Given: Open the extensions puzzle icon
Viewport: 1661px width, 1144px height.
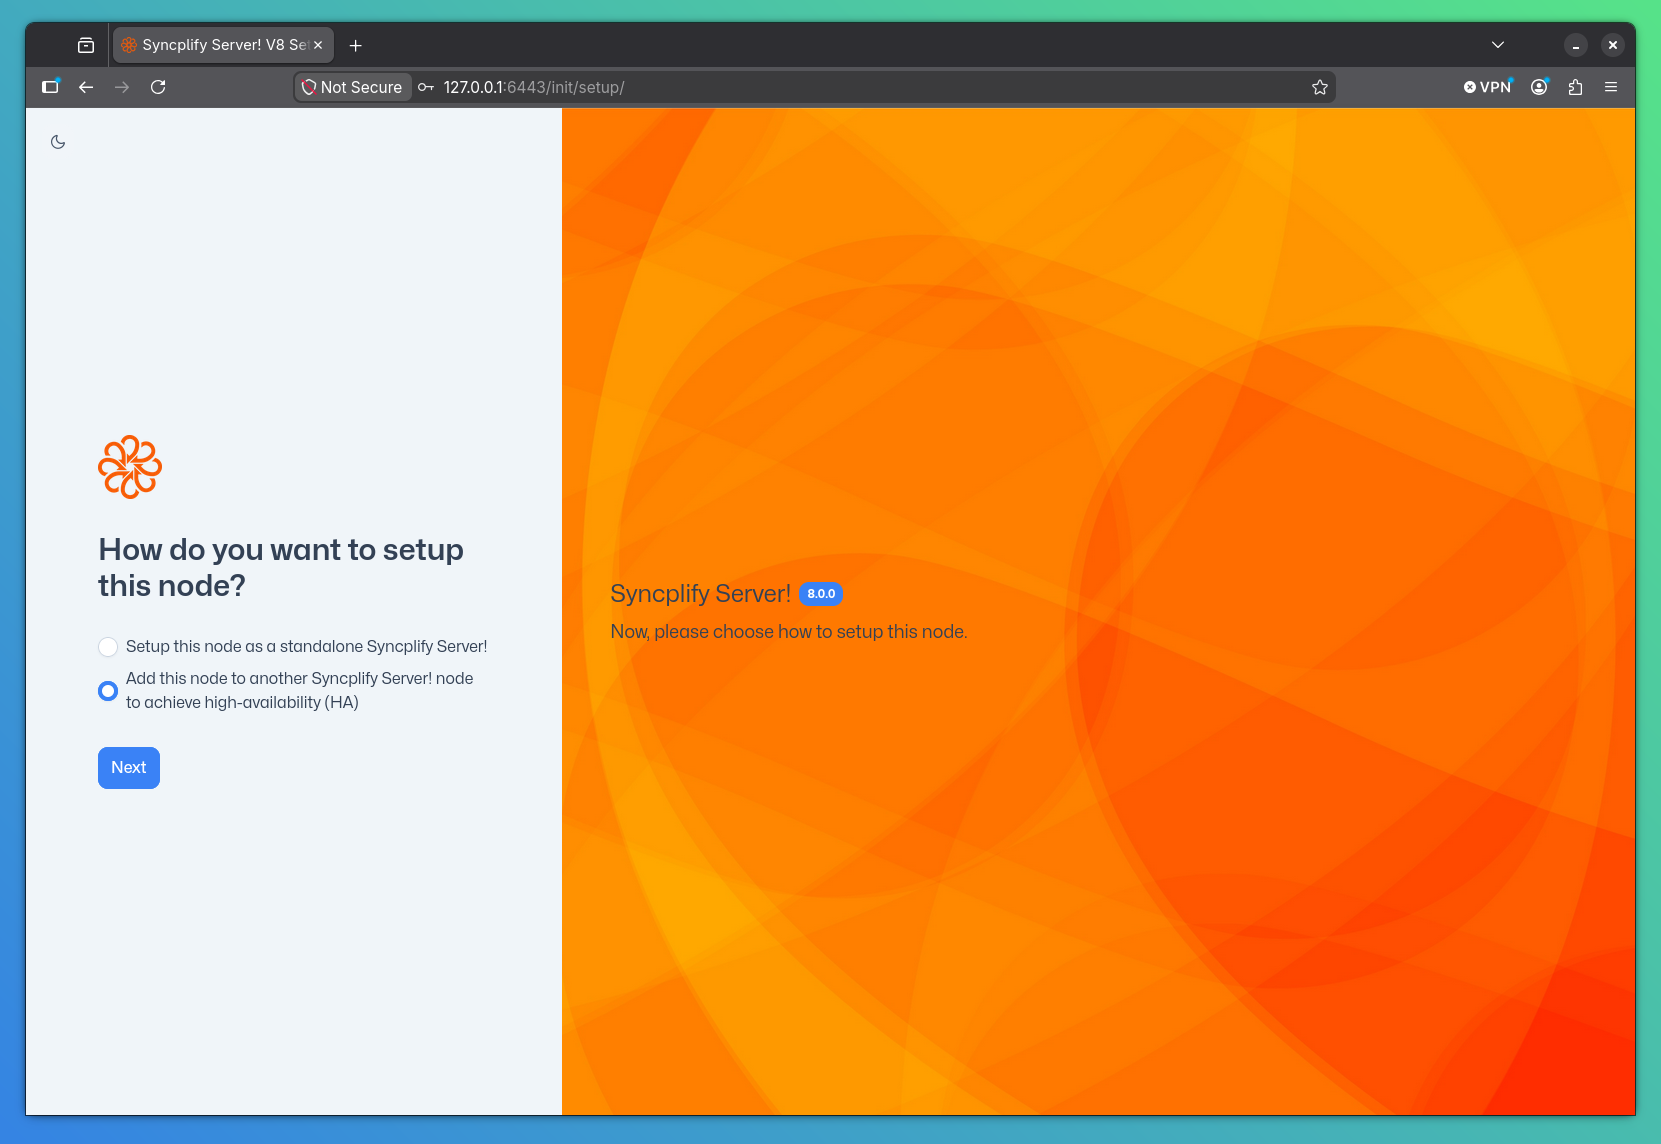Looking at the screenshot, I should tap(1576, 87).
